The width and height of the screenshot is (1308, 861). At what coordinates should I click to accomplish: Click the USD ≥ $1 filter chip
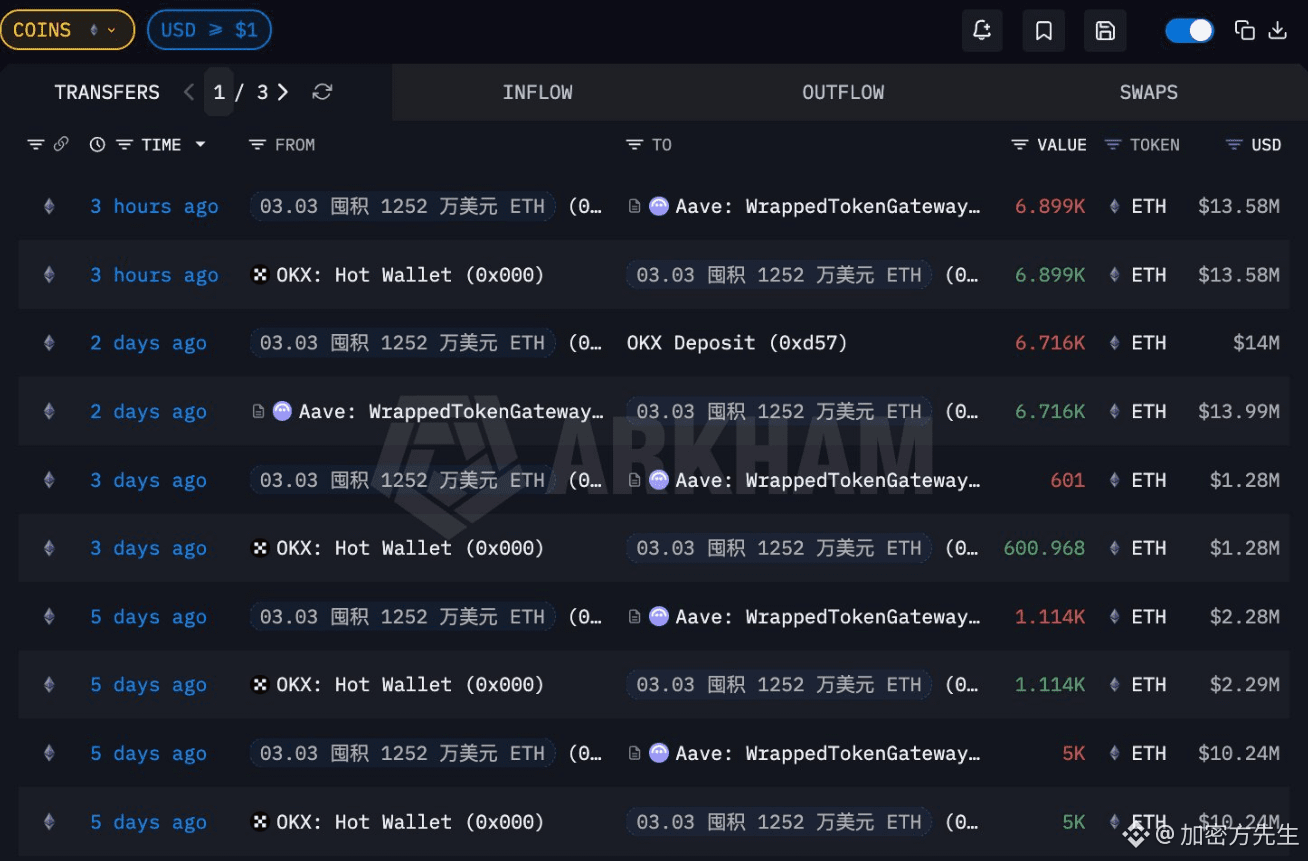click(x=209, y=30)
